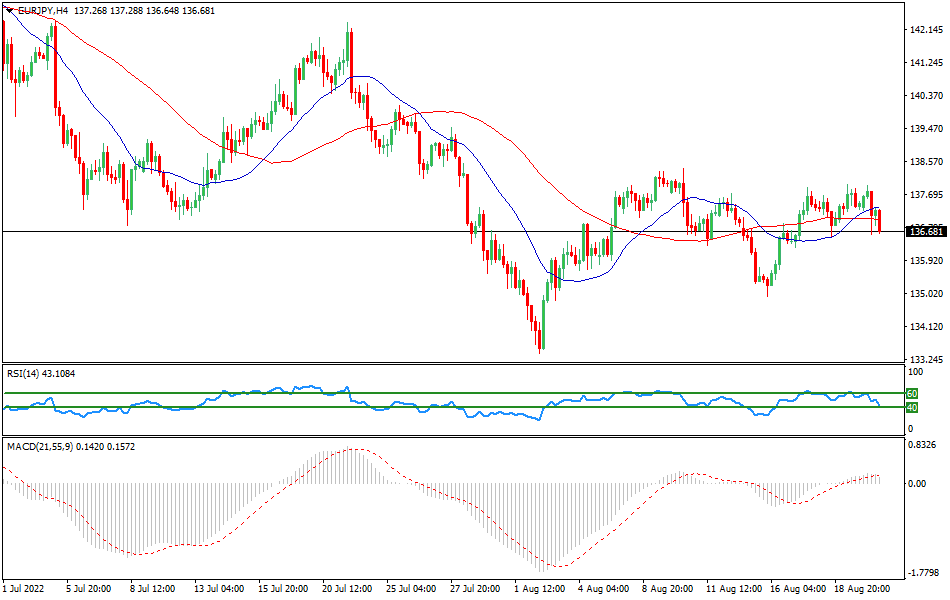The width and height of the screenshot is (950, 600).
Task: Select the MACD(21,55,9) indicator label
Action: 50,447
